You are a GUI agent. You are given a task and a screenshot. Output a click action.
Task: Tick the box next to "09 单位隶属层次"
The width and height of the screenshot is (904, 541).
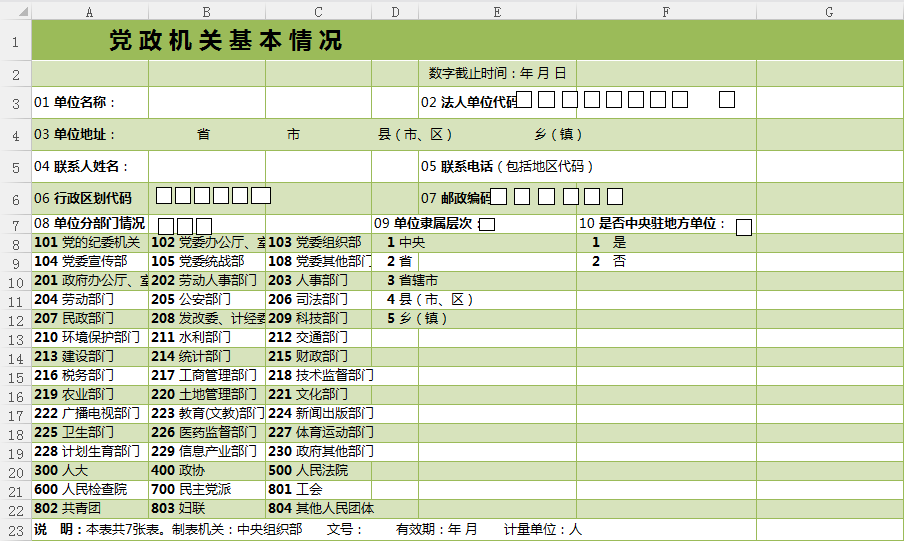(488, 225)
